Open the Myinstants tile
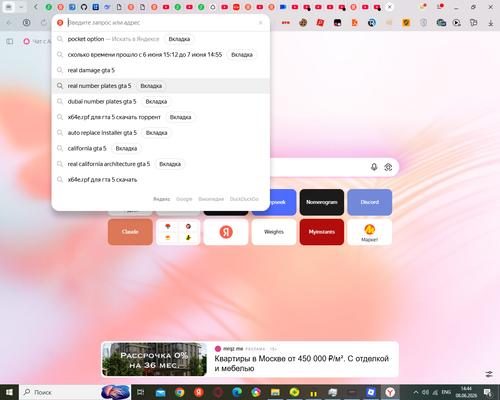The height and width of the screenshot is (400, 500). pos(322,232)
